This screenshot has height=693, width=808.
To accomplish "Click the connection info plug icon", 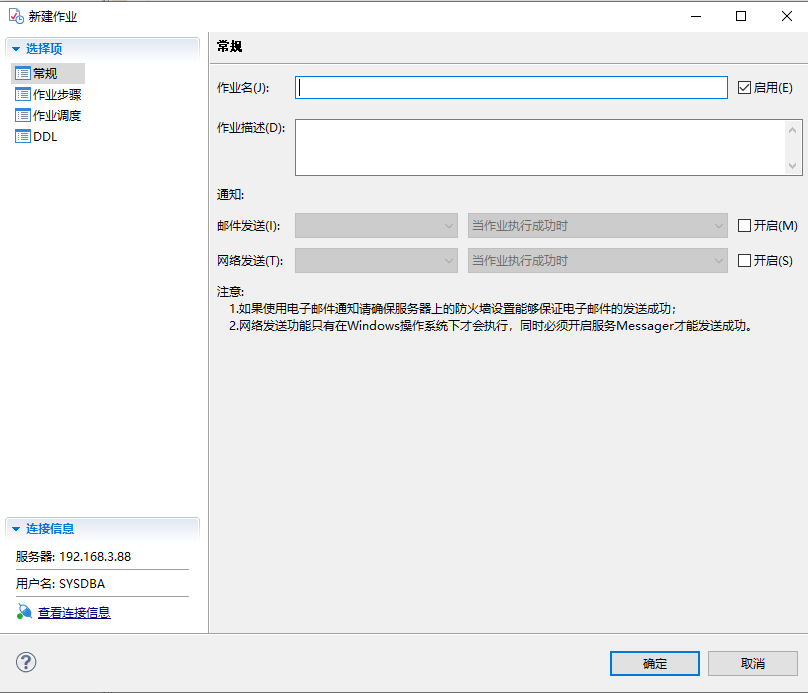I will point(24,612).
